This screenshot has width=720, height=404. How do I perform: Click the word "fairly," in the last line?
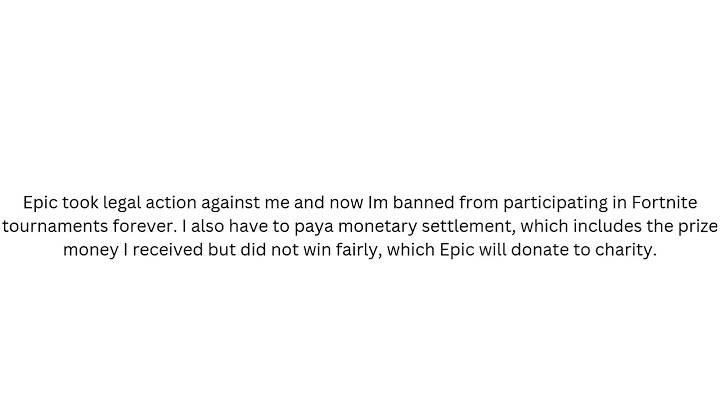pos(359,252)
